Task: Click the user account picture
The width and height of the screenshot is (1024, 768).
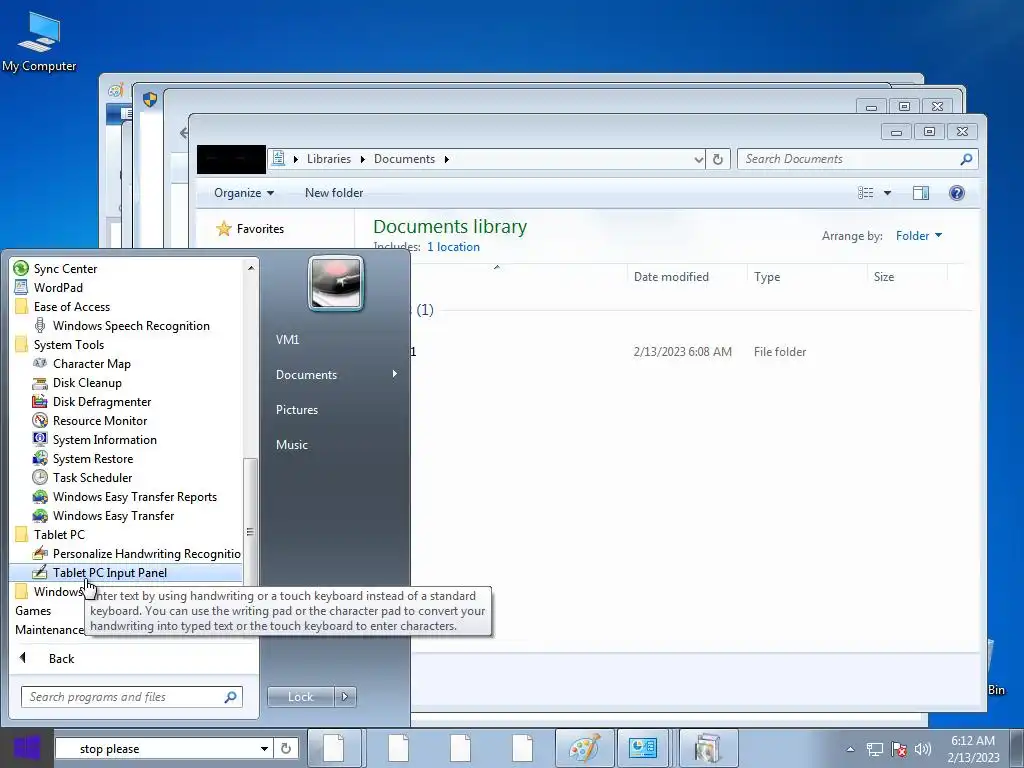Action: point(336,283)
